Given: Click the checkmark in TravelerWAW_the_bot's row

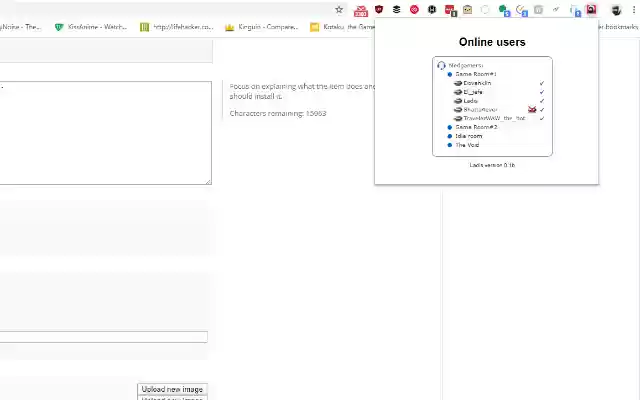Looking at the screenshot, I should tap(542, 118).
